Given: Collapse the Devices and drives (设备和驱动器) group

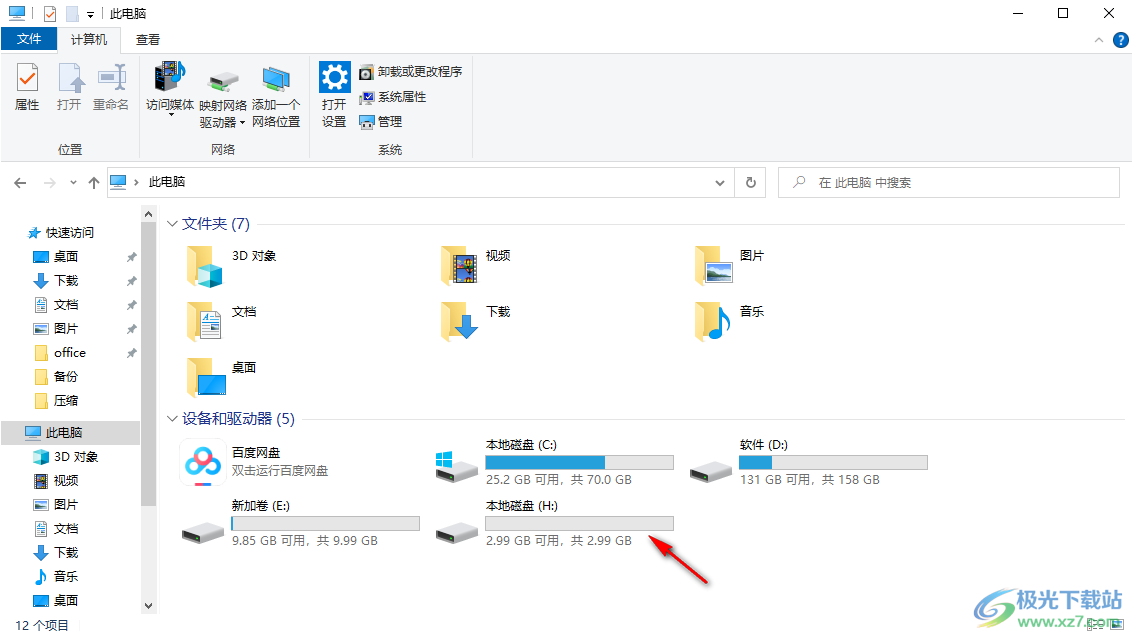Looking at the screenshot, I should 172,418.
